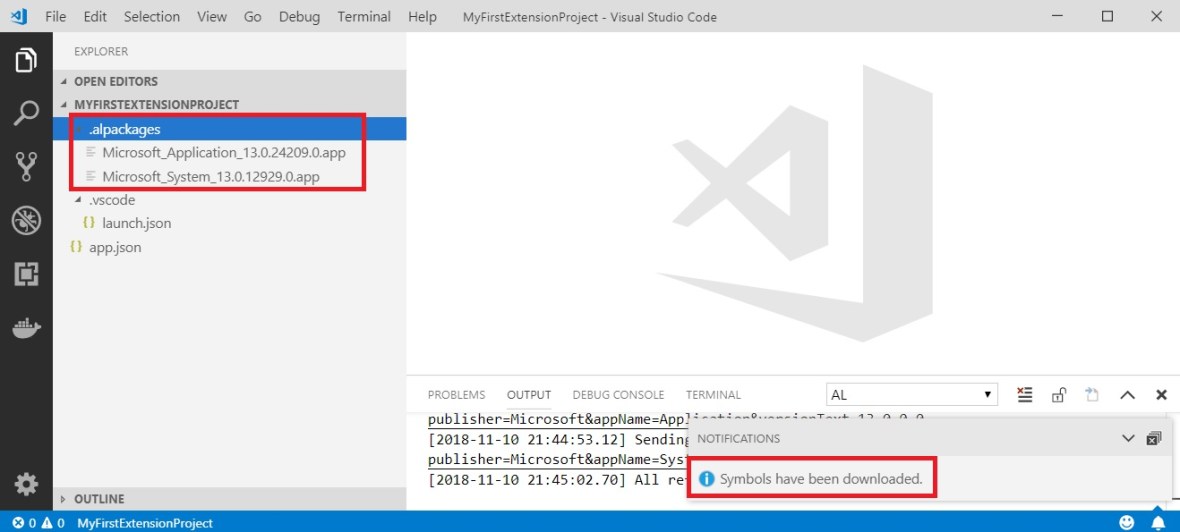Open the AL output channel dropdown
1180x532 pixels.
[x=911, y=395]
